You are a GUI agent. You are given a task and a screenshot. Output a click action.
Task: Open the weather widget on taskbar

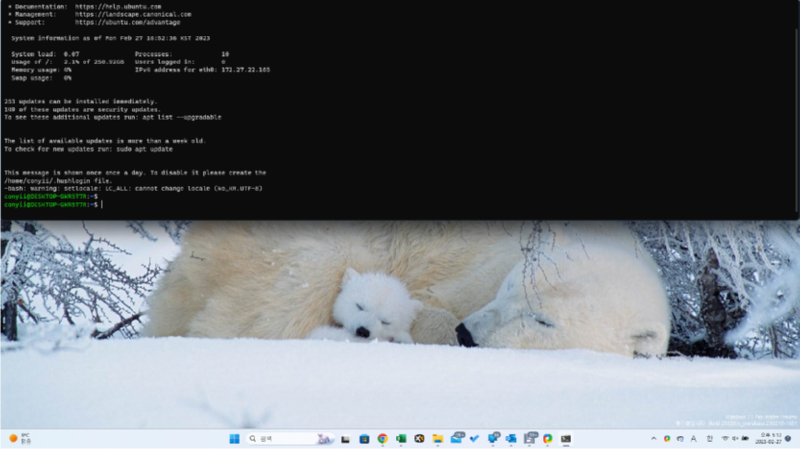pyautogui.click(x=18, y=438)
